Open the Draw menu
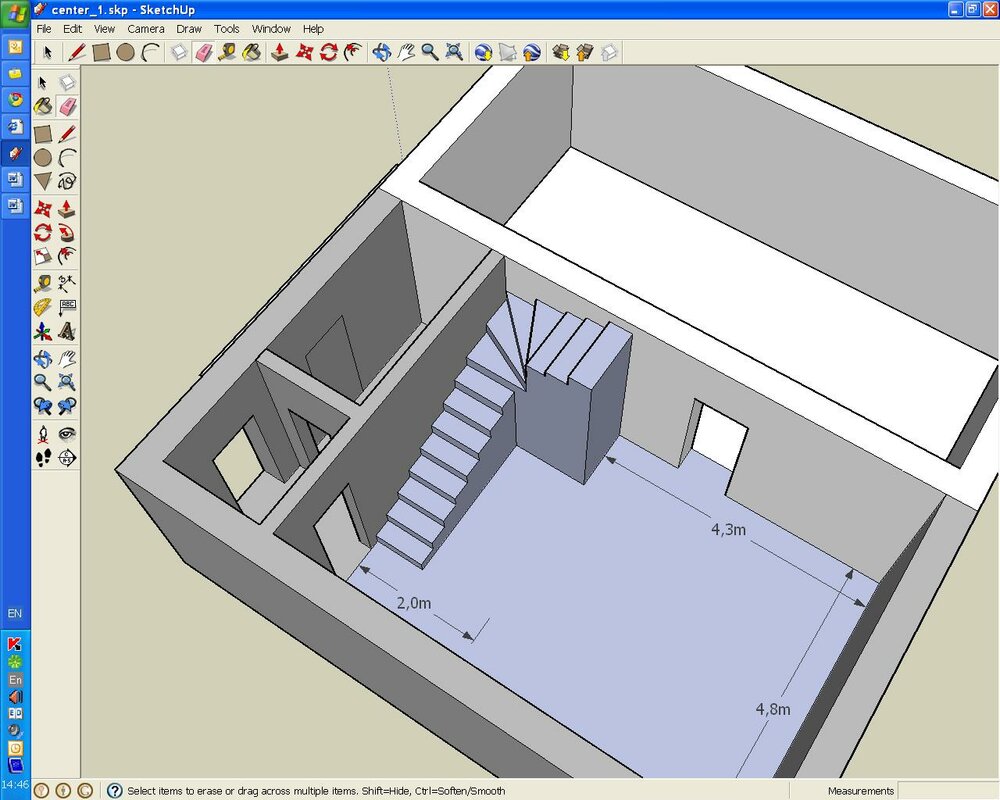The height and width of the screenshot is (800, 1000). click(x=189, y=29)
